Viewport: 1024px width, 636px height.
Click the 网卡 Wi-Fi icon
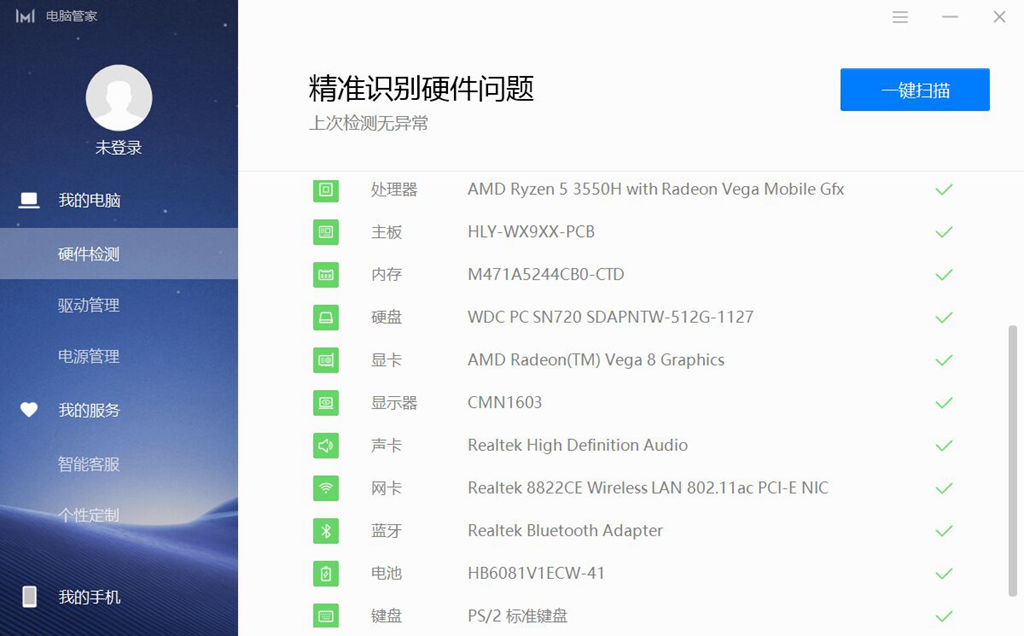pos(325,488)
